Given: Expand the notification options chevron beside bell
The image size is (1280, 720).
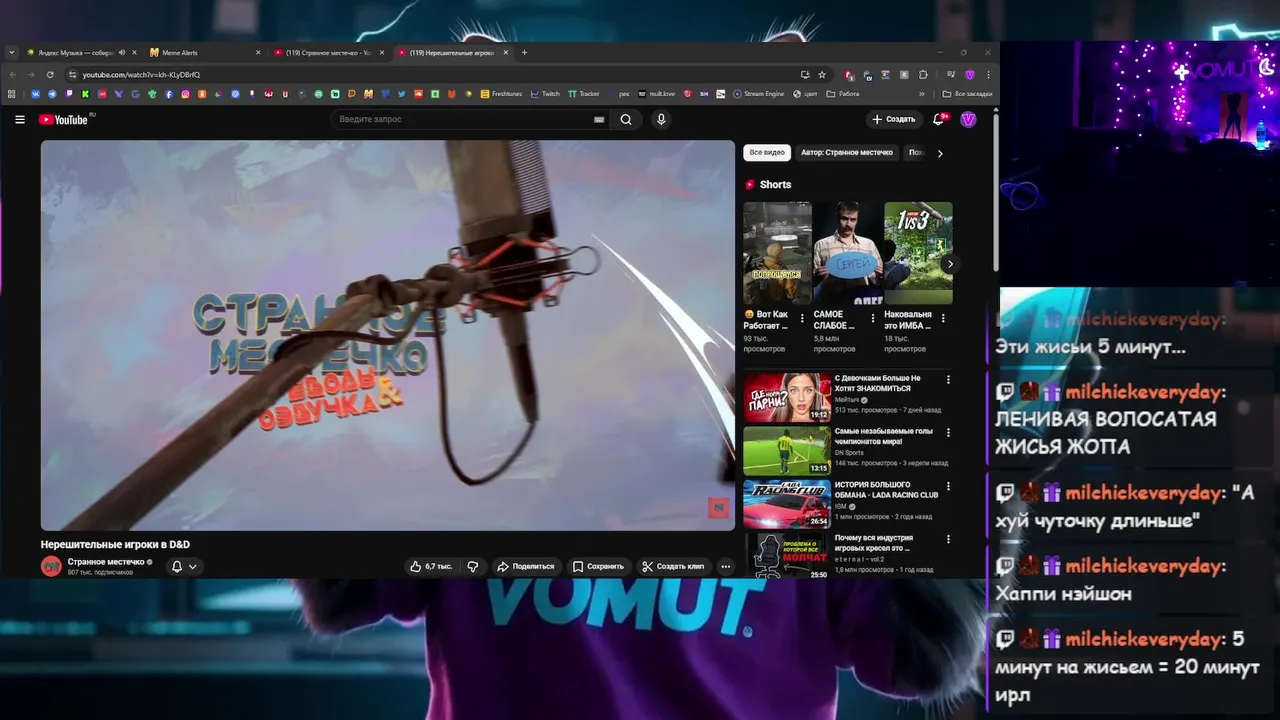Looking at the screenshot, I should click(193, 566).
